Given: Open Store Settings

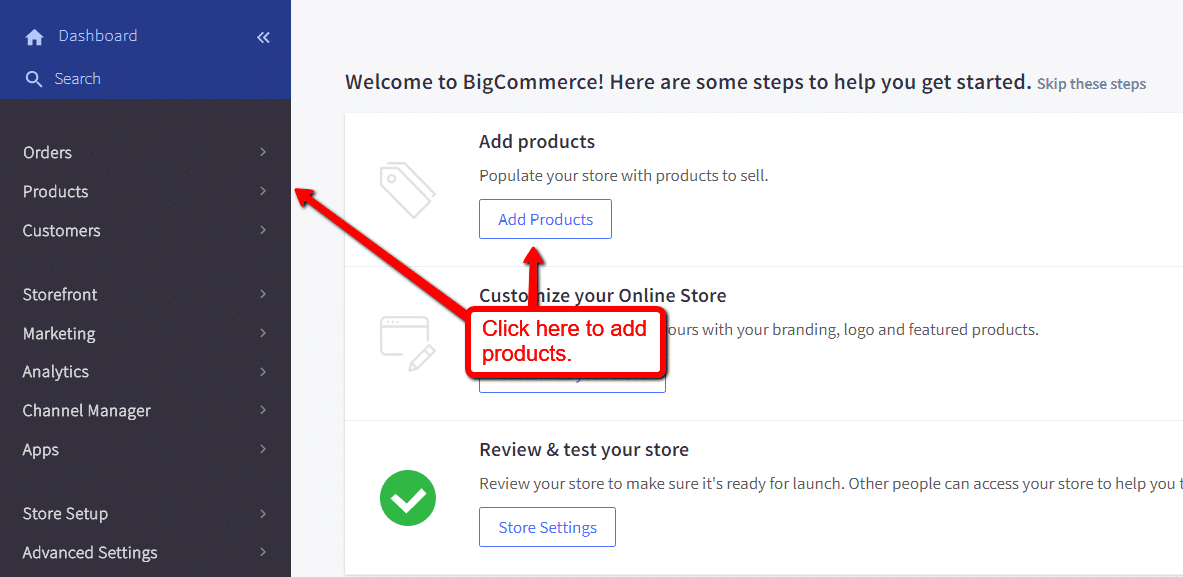Looking at the screenshot, I should click(x=547, y=527).
